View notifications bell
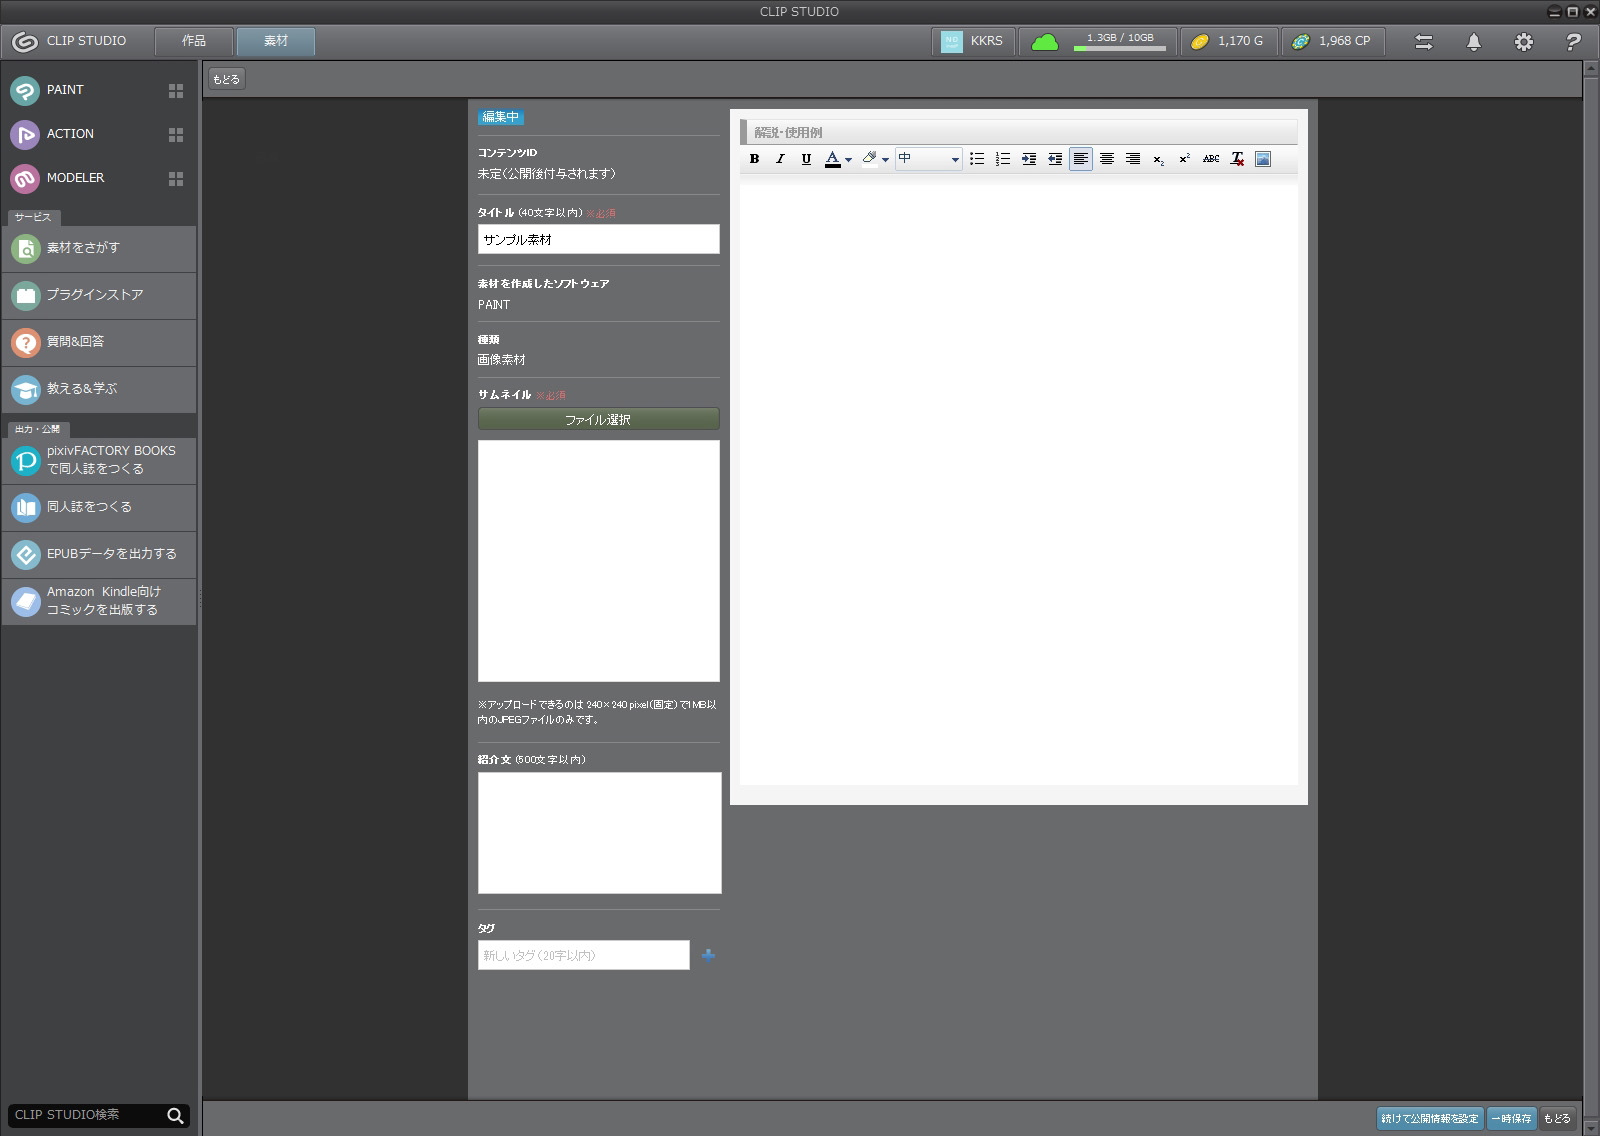The image size is (1600, 1136). tap(1474, 42)
